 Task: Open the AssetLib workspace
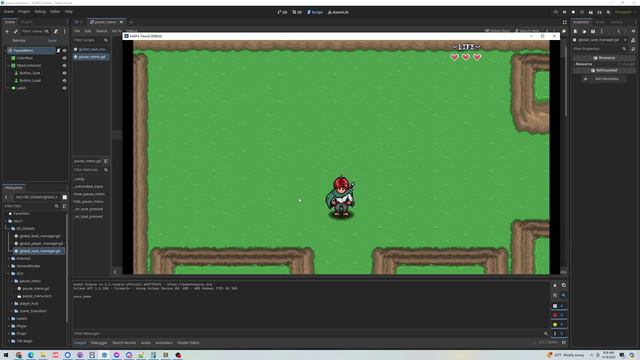click(x=338, y=12)
